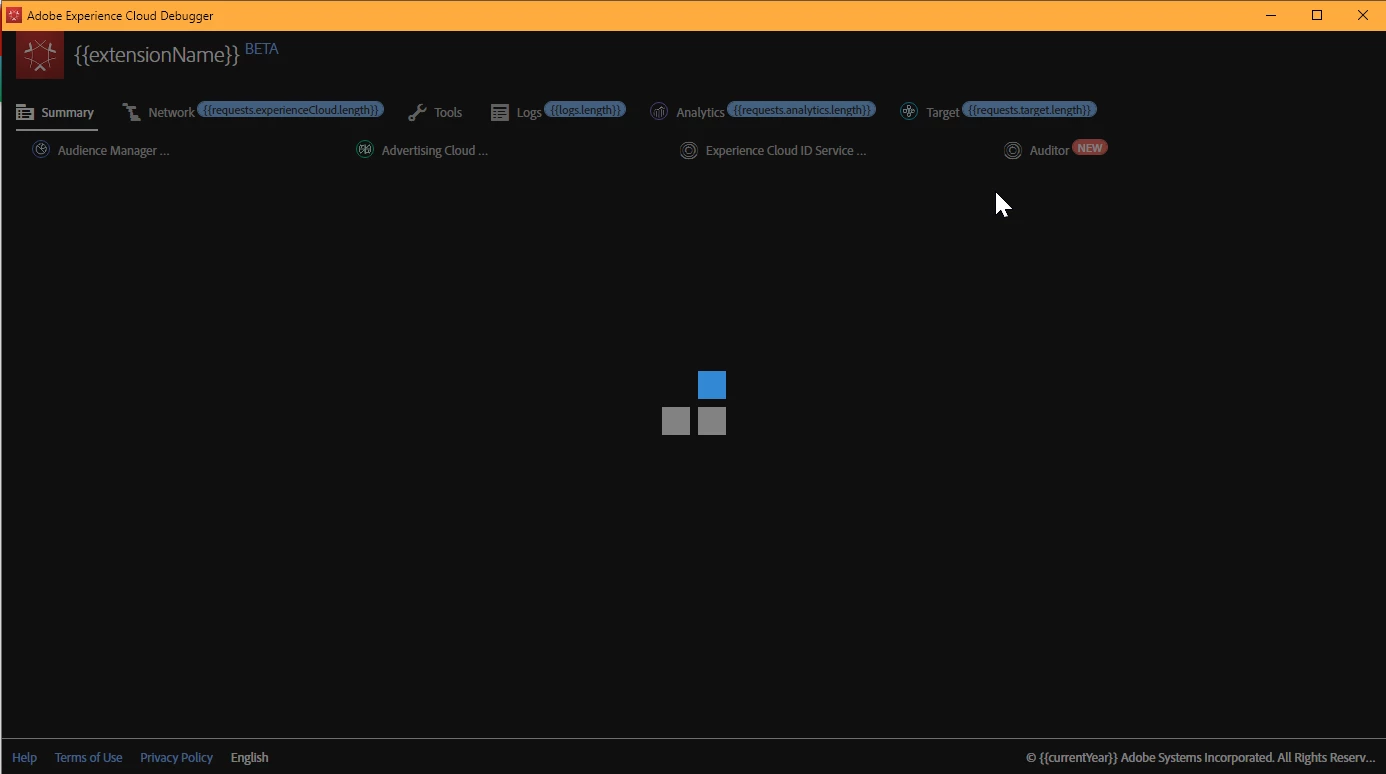Close the Adobe Experience Cloud Debugger window
Viewport: 1386px width, 774px height.
tap(1363, 15)
